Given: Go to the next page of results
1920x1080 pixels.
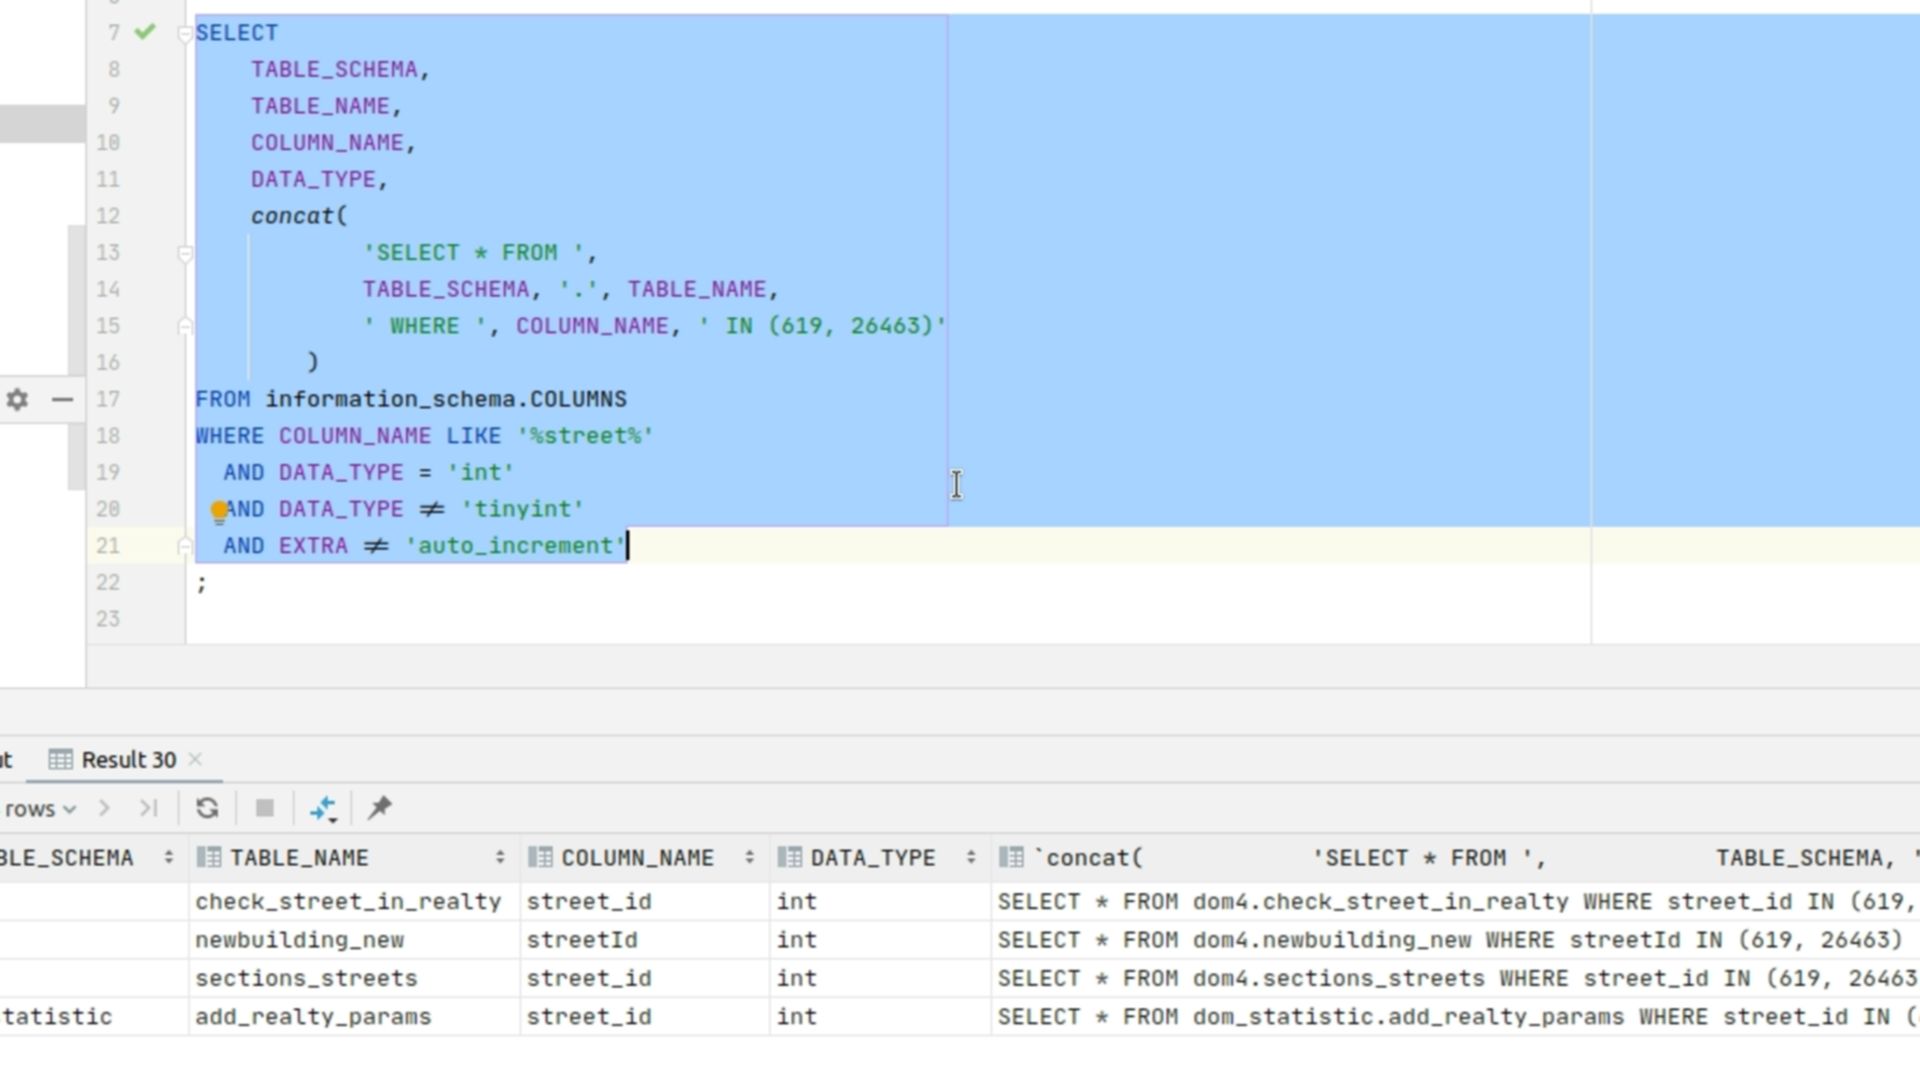Looking at the screenshot, I should coord(105,808).
